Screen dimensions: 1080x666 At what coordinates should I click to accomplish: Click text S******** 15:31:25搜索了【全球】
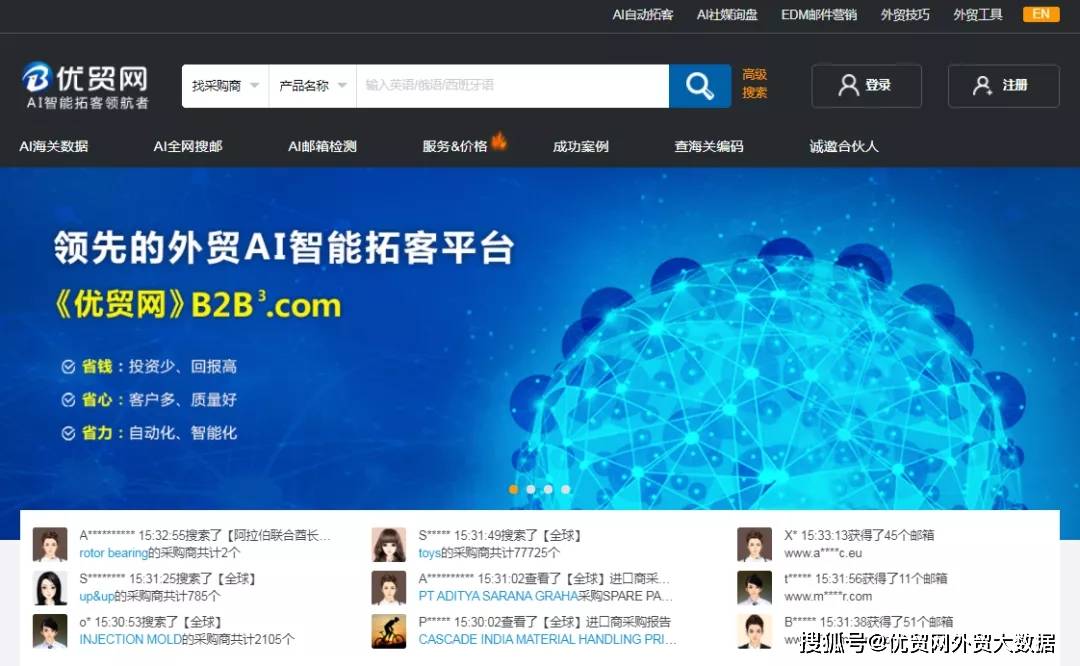(x=167, y=579)
